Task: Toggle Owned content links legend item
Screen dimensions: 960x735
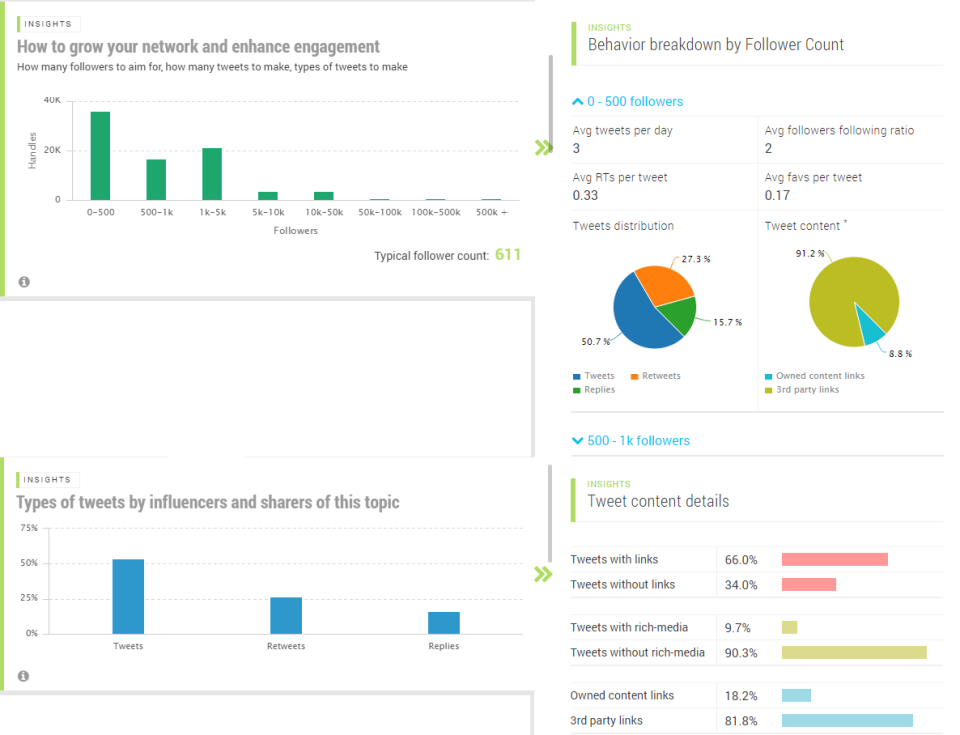Action: 815,376
